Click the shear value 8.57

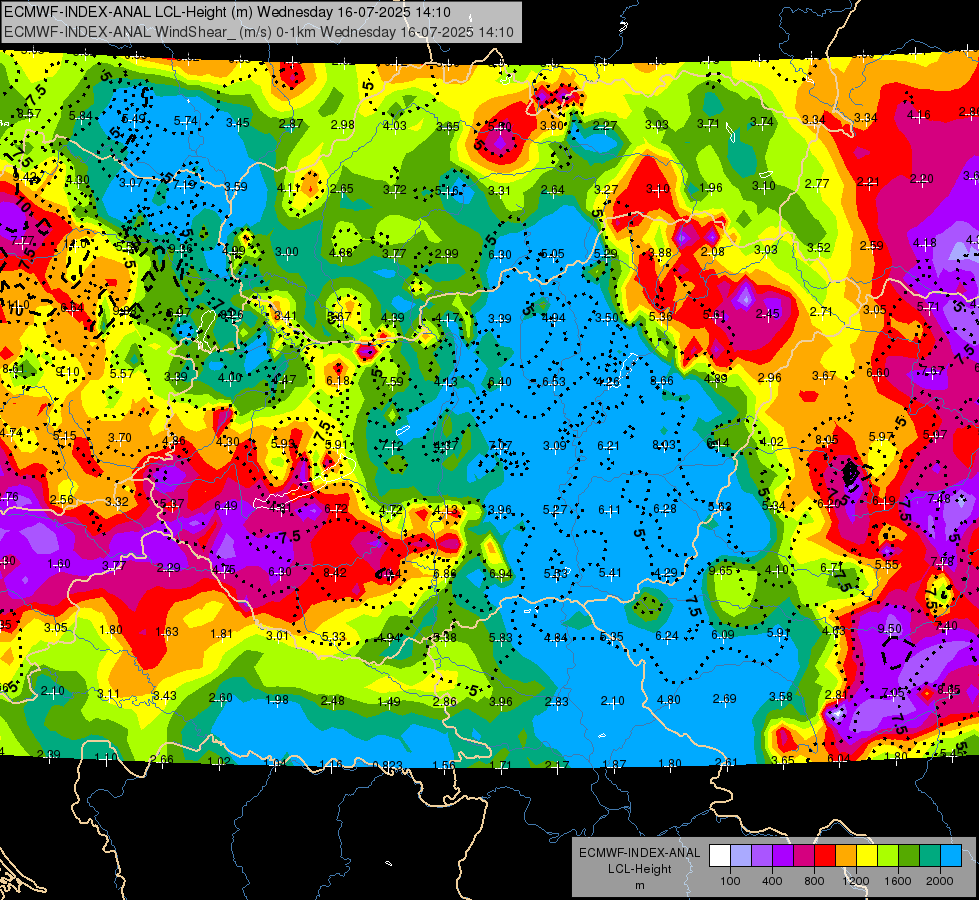(x=29, y=114)
